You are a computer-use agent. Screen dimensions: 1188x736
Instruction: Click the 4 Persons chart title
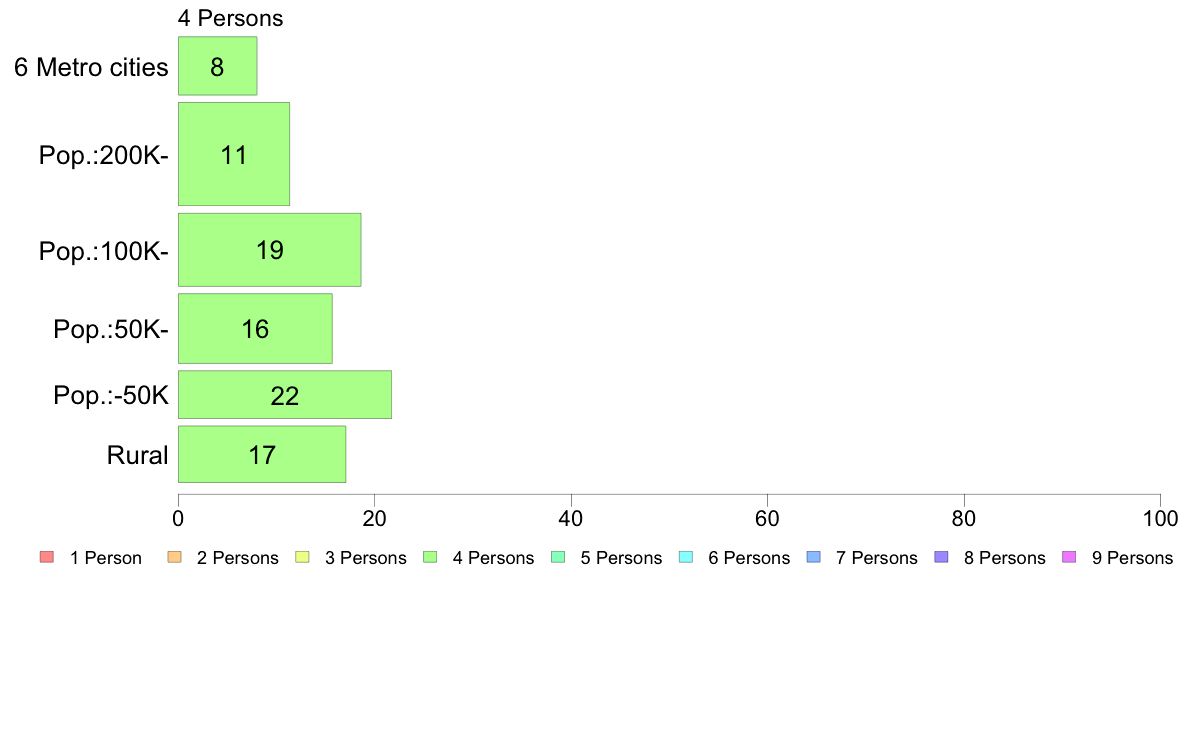[x=230, y=18]
